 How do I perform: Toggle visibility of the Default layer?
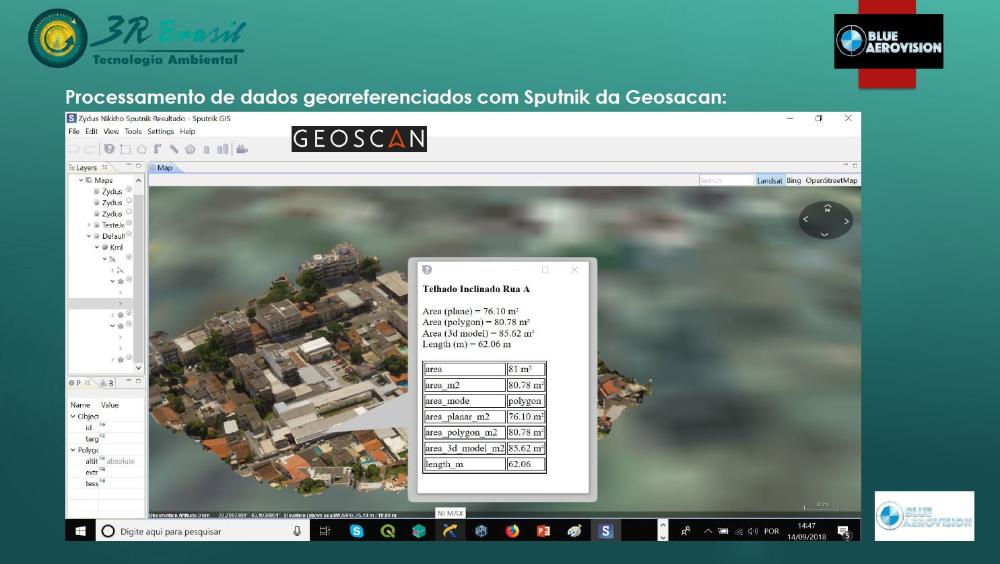tap(129, 235)
